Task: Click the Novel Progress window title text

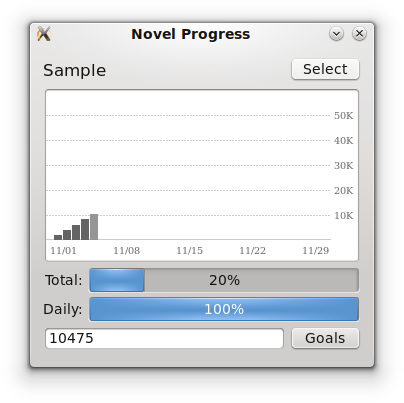Action: pyautogui.click(x=191, y=34)
